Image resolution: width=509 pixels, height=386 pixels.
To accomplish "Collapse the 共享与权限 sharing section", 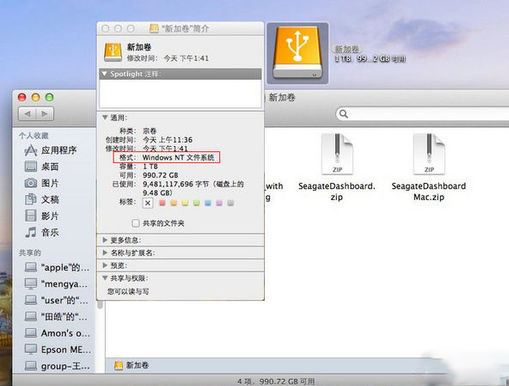I will 105,278.
